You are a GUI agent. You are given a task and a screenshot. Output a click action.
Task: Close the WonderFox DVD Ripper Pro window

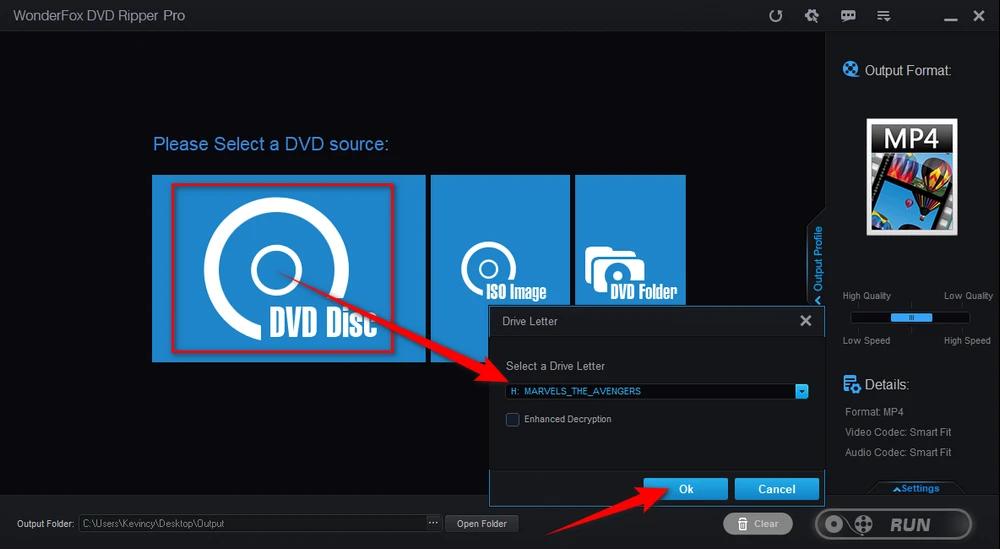(x=979, y=16)
